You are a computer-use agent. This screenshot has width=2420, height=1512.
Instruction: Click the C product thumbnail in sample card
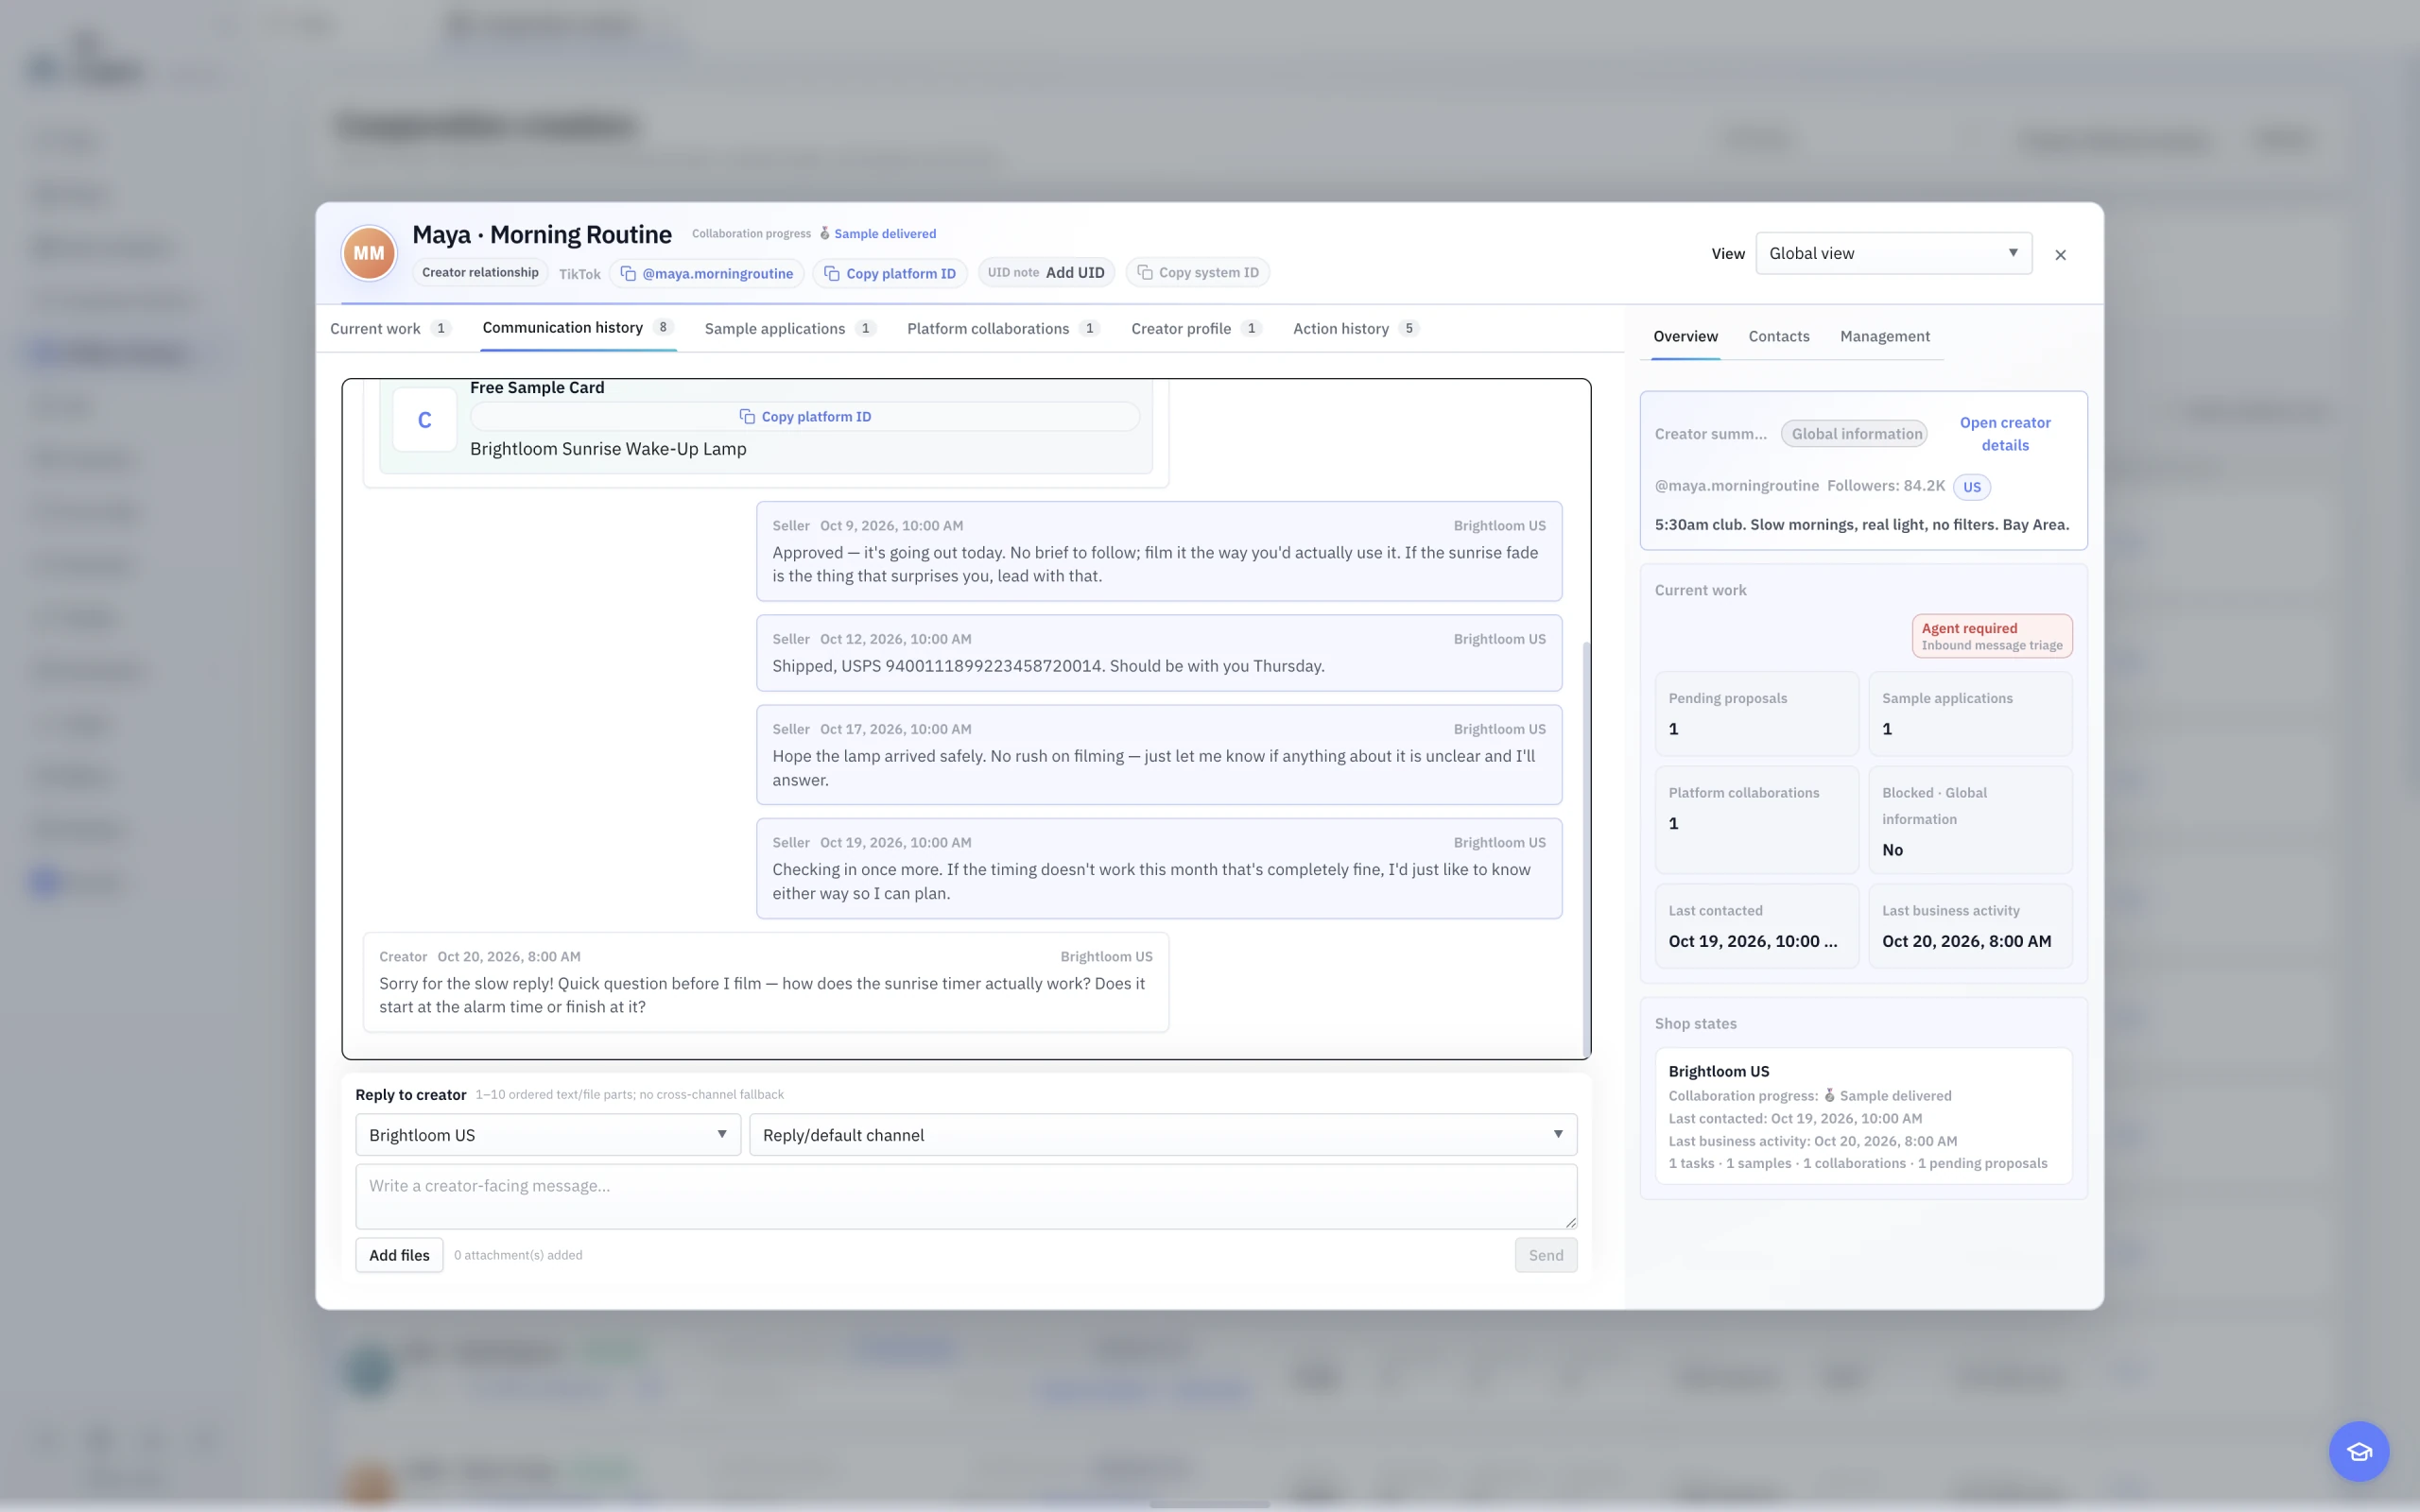click(424, 420)
